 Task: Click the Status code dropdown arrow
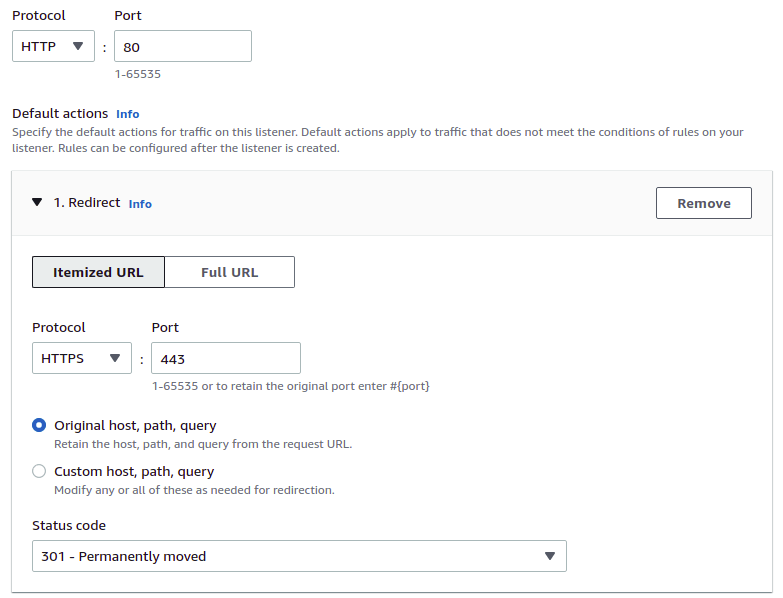[x=550, y=556]
